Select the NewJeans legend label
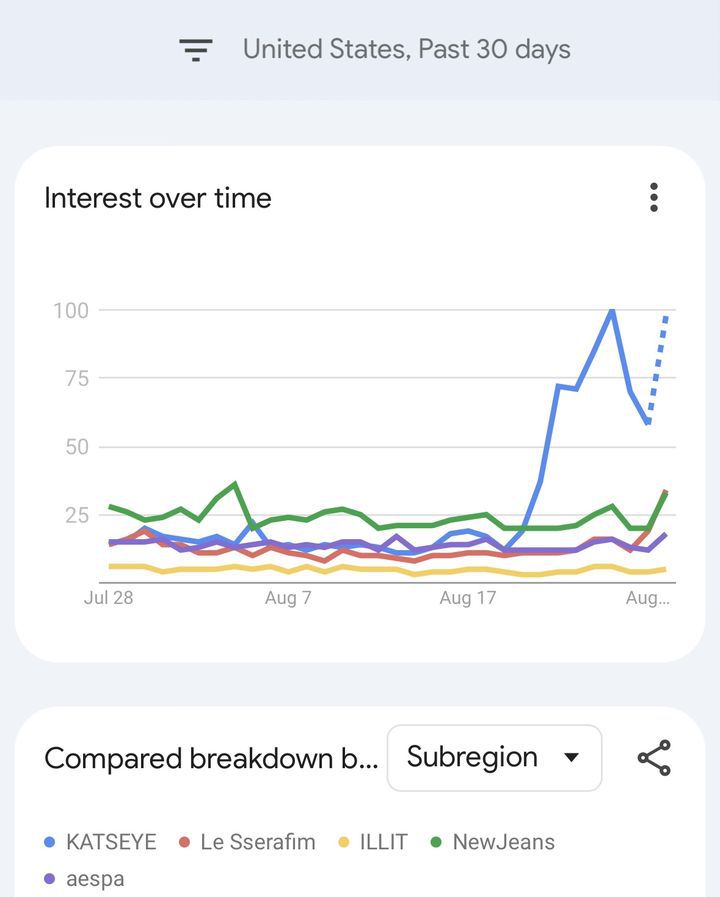Viewport: 720px width, 897px height. (x=503, y=842)
